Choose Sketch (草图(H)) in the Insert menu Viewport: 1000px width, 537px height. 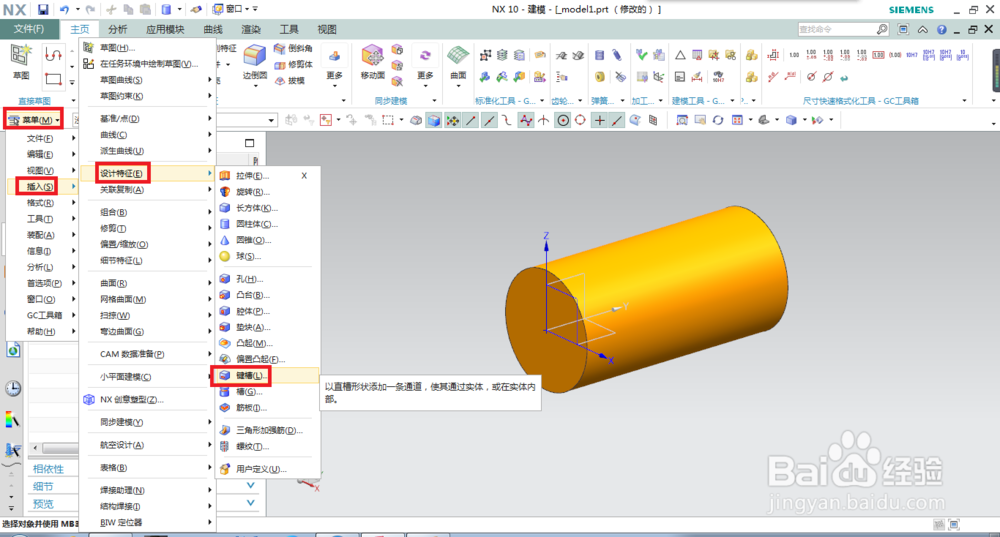(148, 47)
